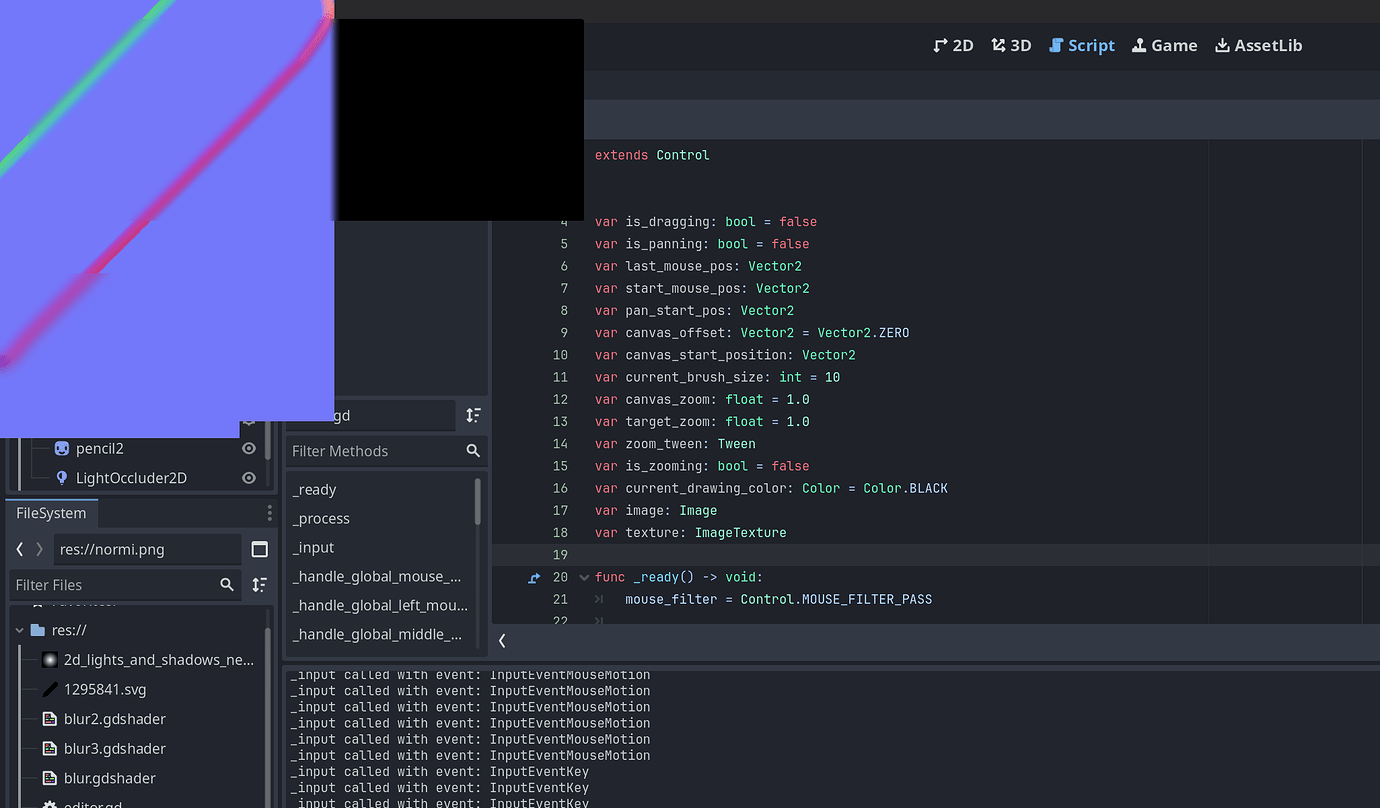1380x808 pixels.
Task: Hide the pencil2 node with its eye toggle
Action: (250, 448)
